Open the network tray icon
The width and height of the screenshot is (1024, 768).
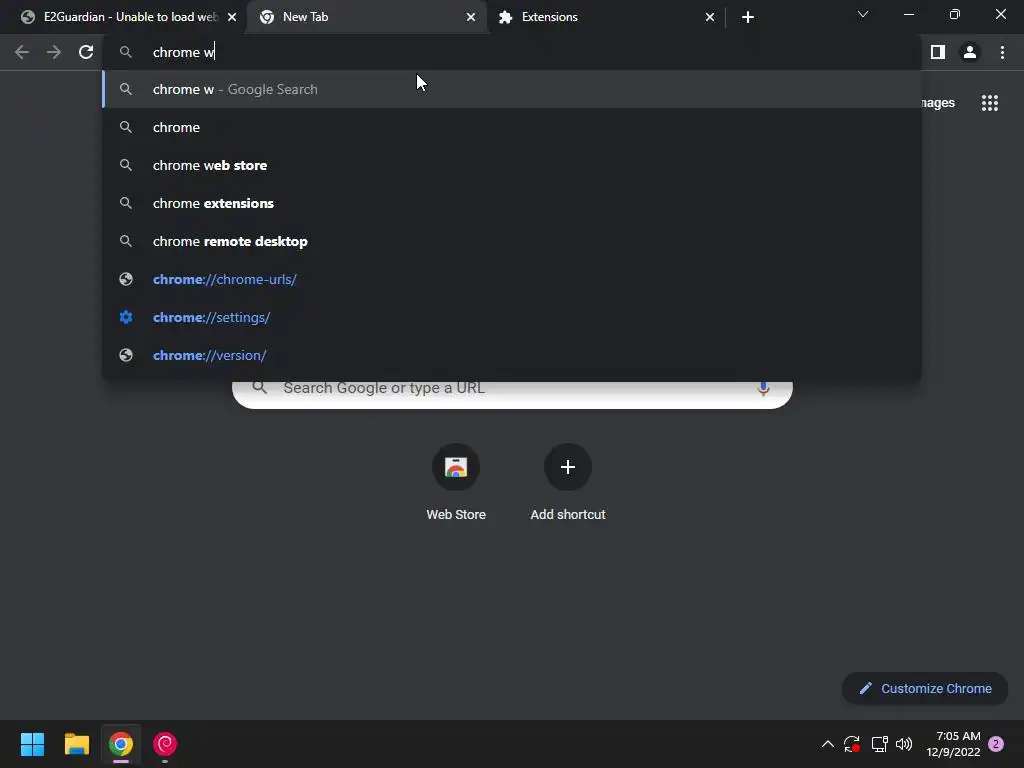click(879, 744)
